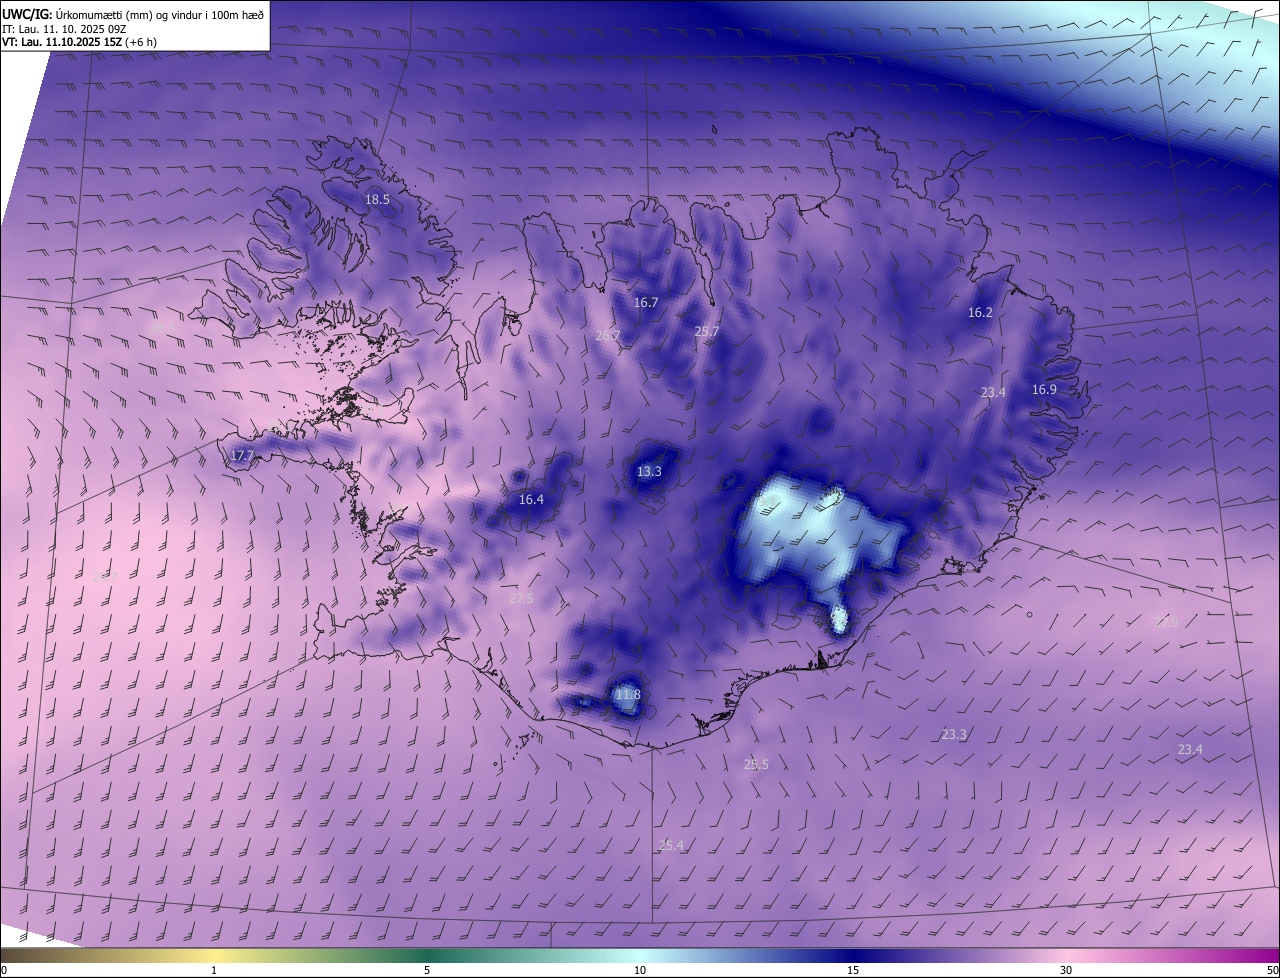The image size is (1280, 978).
Task: Click the 18.5 value in the Westfjords
Action: [377, 200]
